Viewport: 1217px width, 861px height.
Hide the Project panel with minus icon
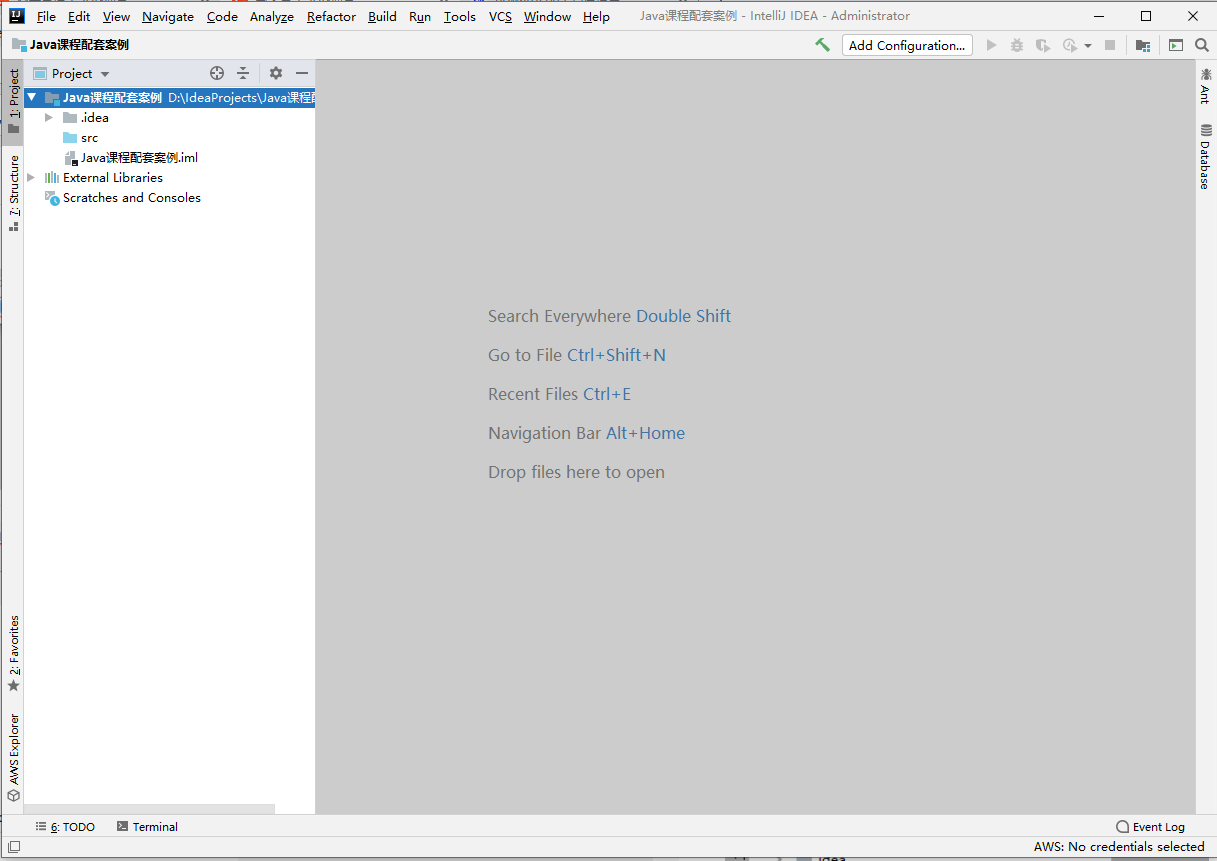[302, 73]
